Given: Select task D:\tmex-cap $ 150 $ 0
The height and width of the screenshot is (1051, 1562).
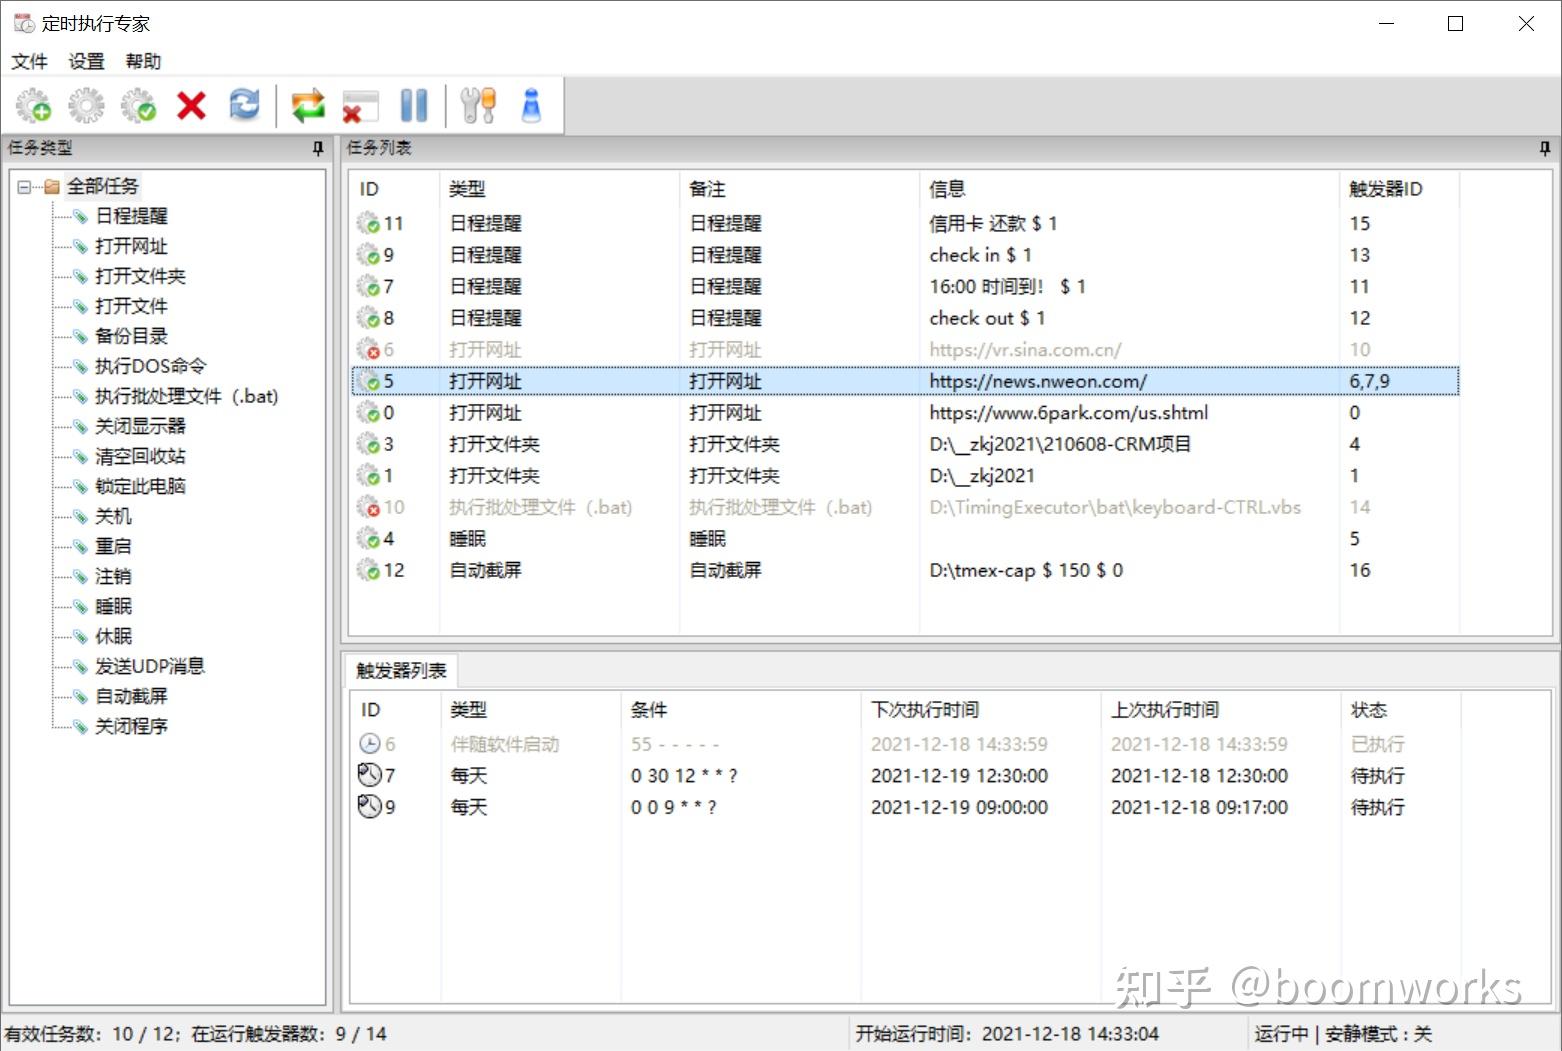Looking at the screenshot, I should point(905,570).
